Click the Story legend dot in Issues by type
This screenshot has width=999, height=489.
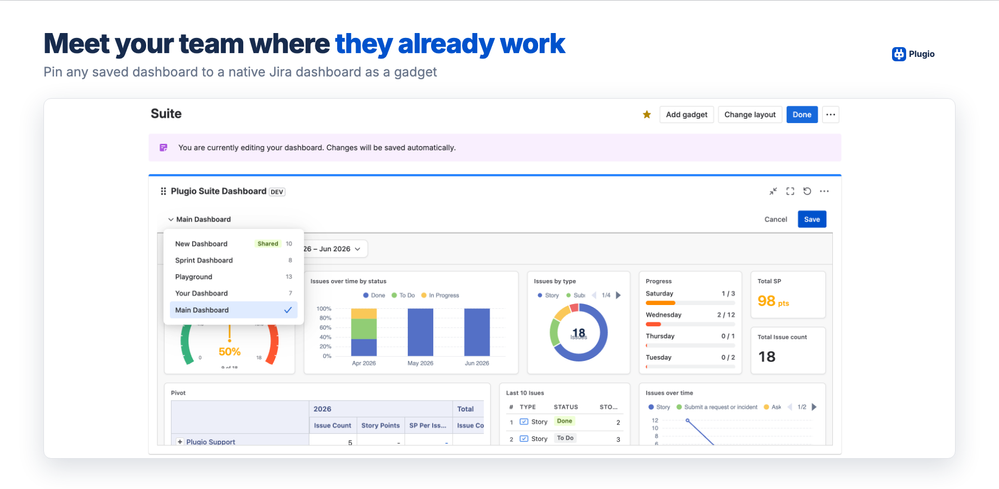(540, 295)
